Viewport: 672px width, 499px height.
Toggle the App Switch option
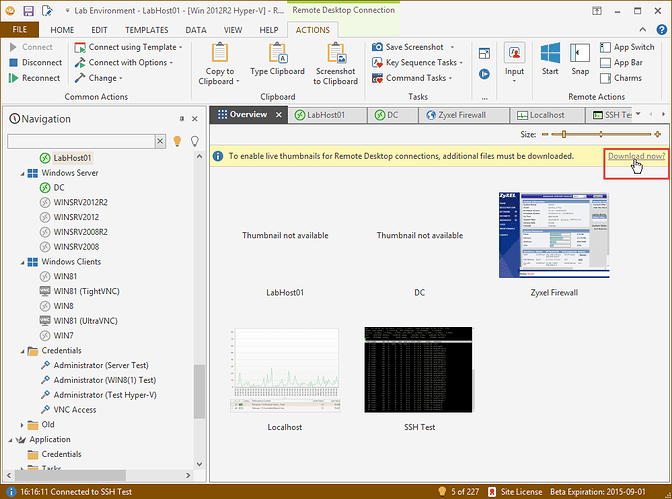pyautogui.click(x=628, y=47)
